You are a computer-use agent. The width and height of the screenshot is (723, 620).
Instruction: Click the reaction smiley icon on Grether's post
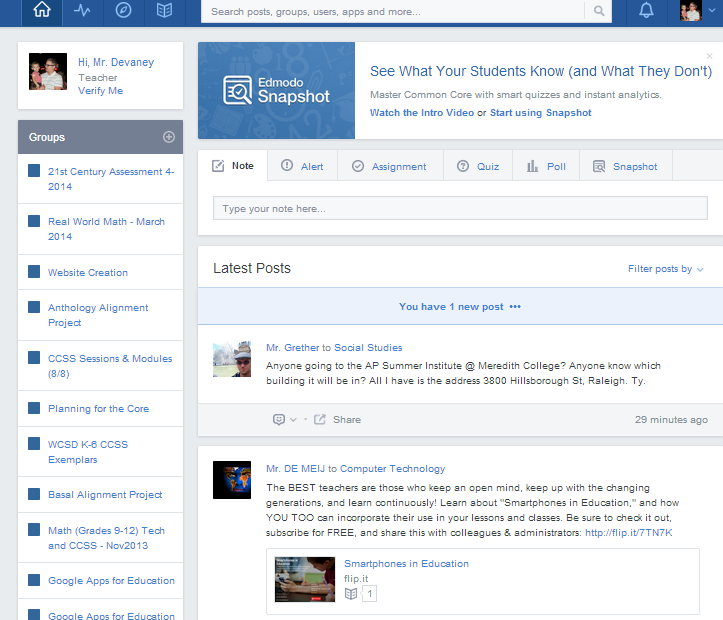[279, 419]
